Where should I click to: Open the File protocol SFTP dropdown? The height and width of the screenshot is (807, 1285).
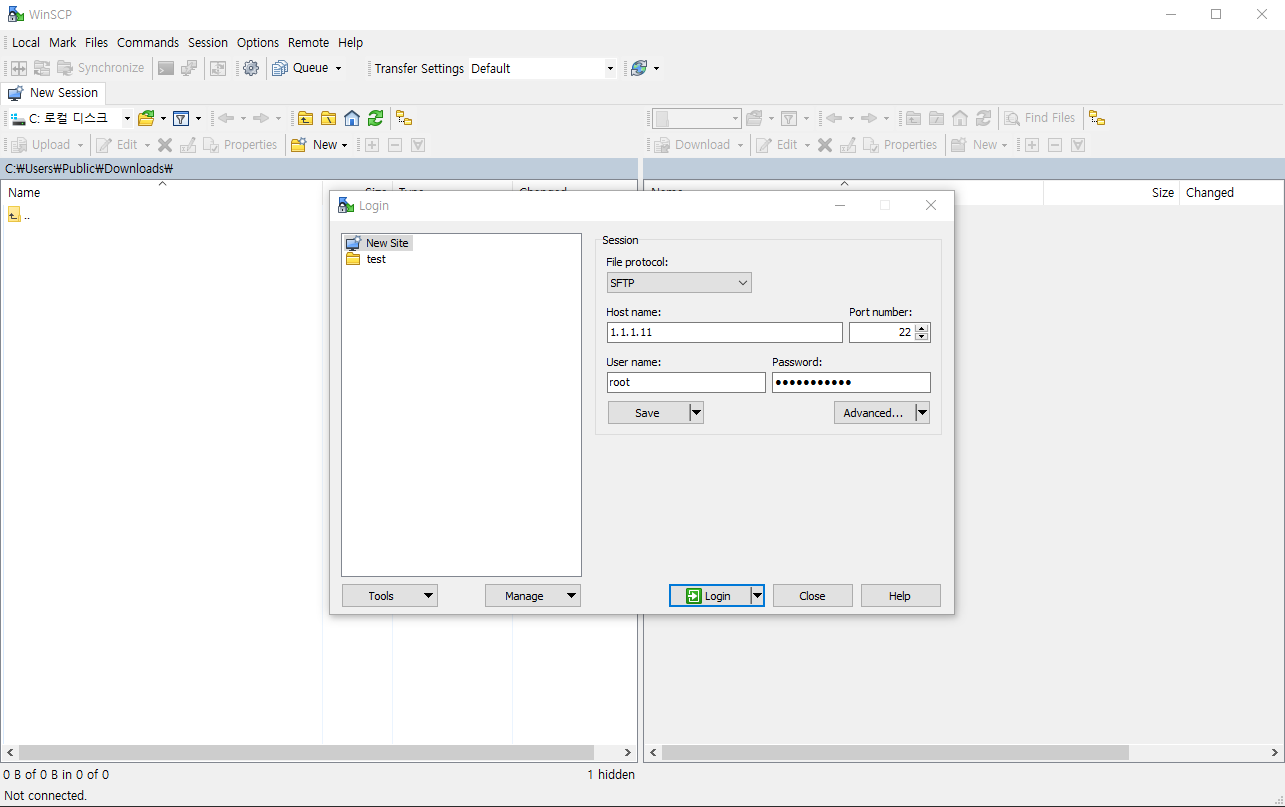[x=679, y=283]
